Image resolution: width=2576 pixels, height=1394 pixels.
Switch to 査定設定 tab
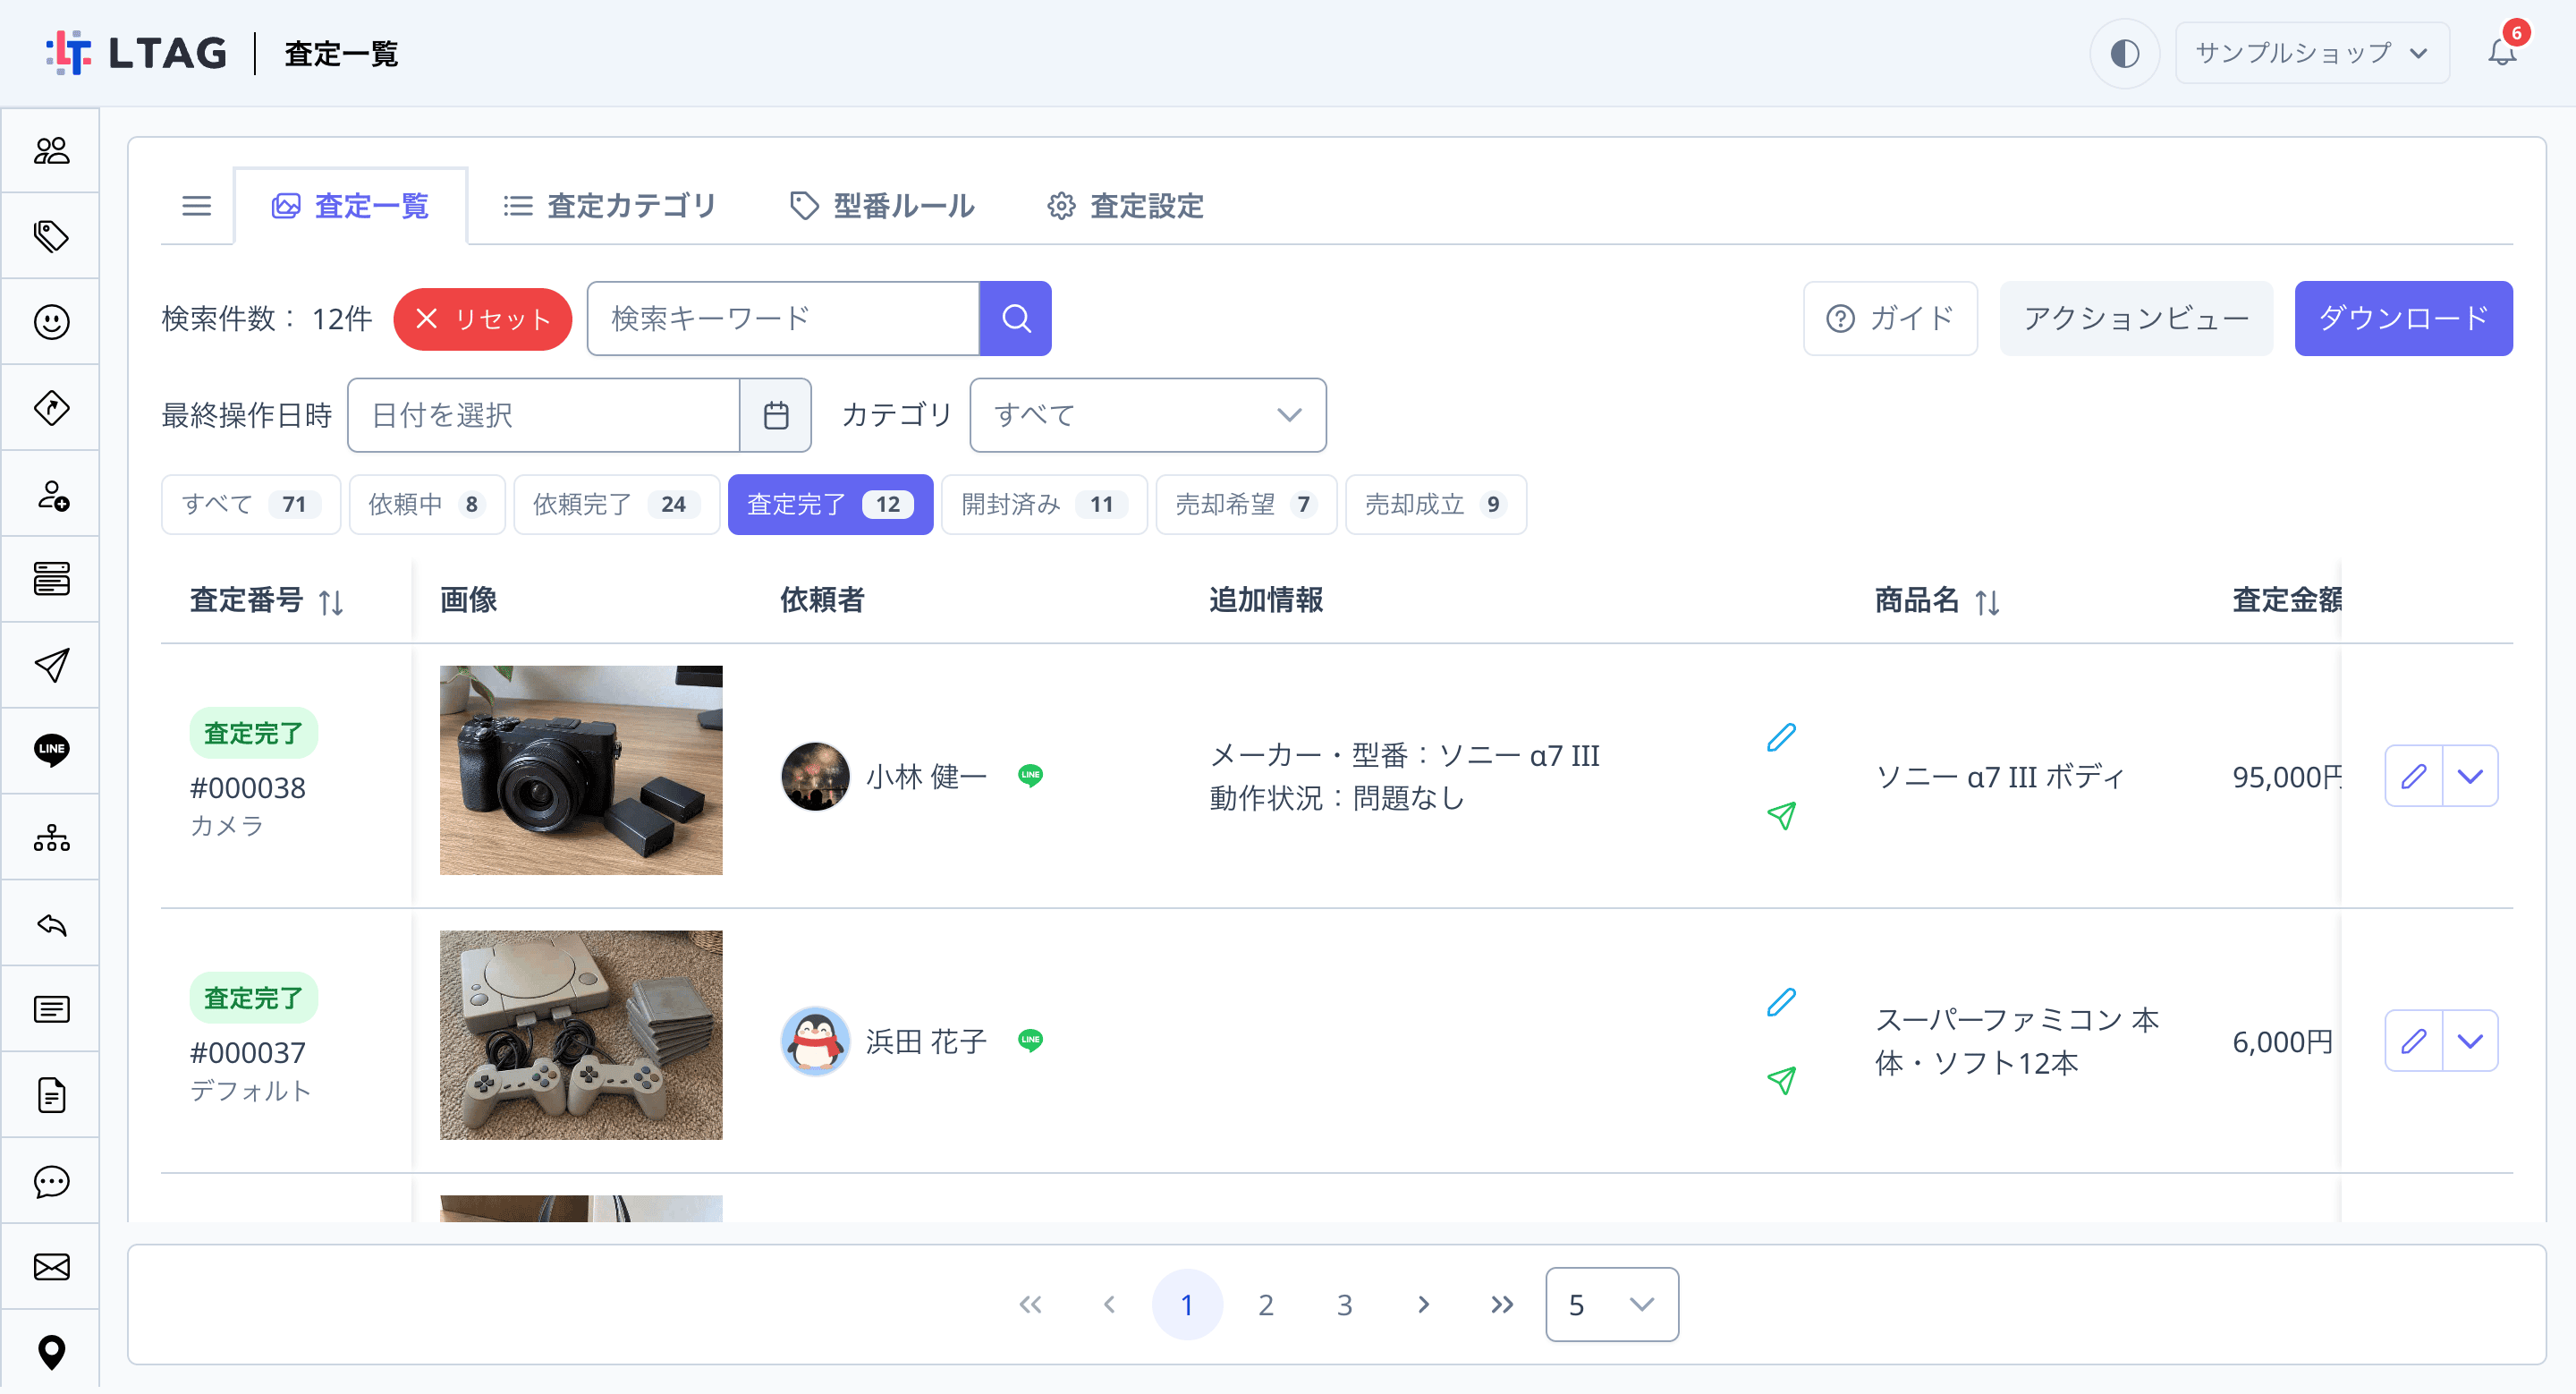[1125, 206]
